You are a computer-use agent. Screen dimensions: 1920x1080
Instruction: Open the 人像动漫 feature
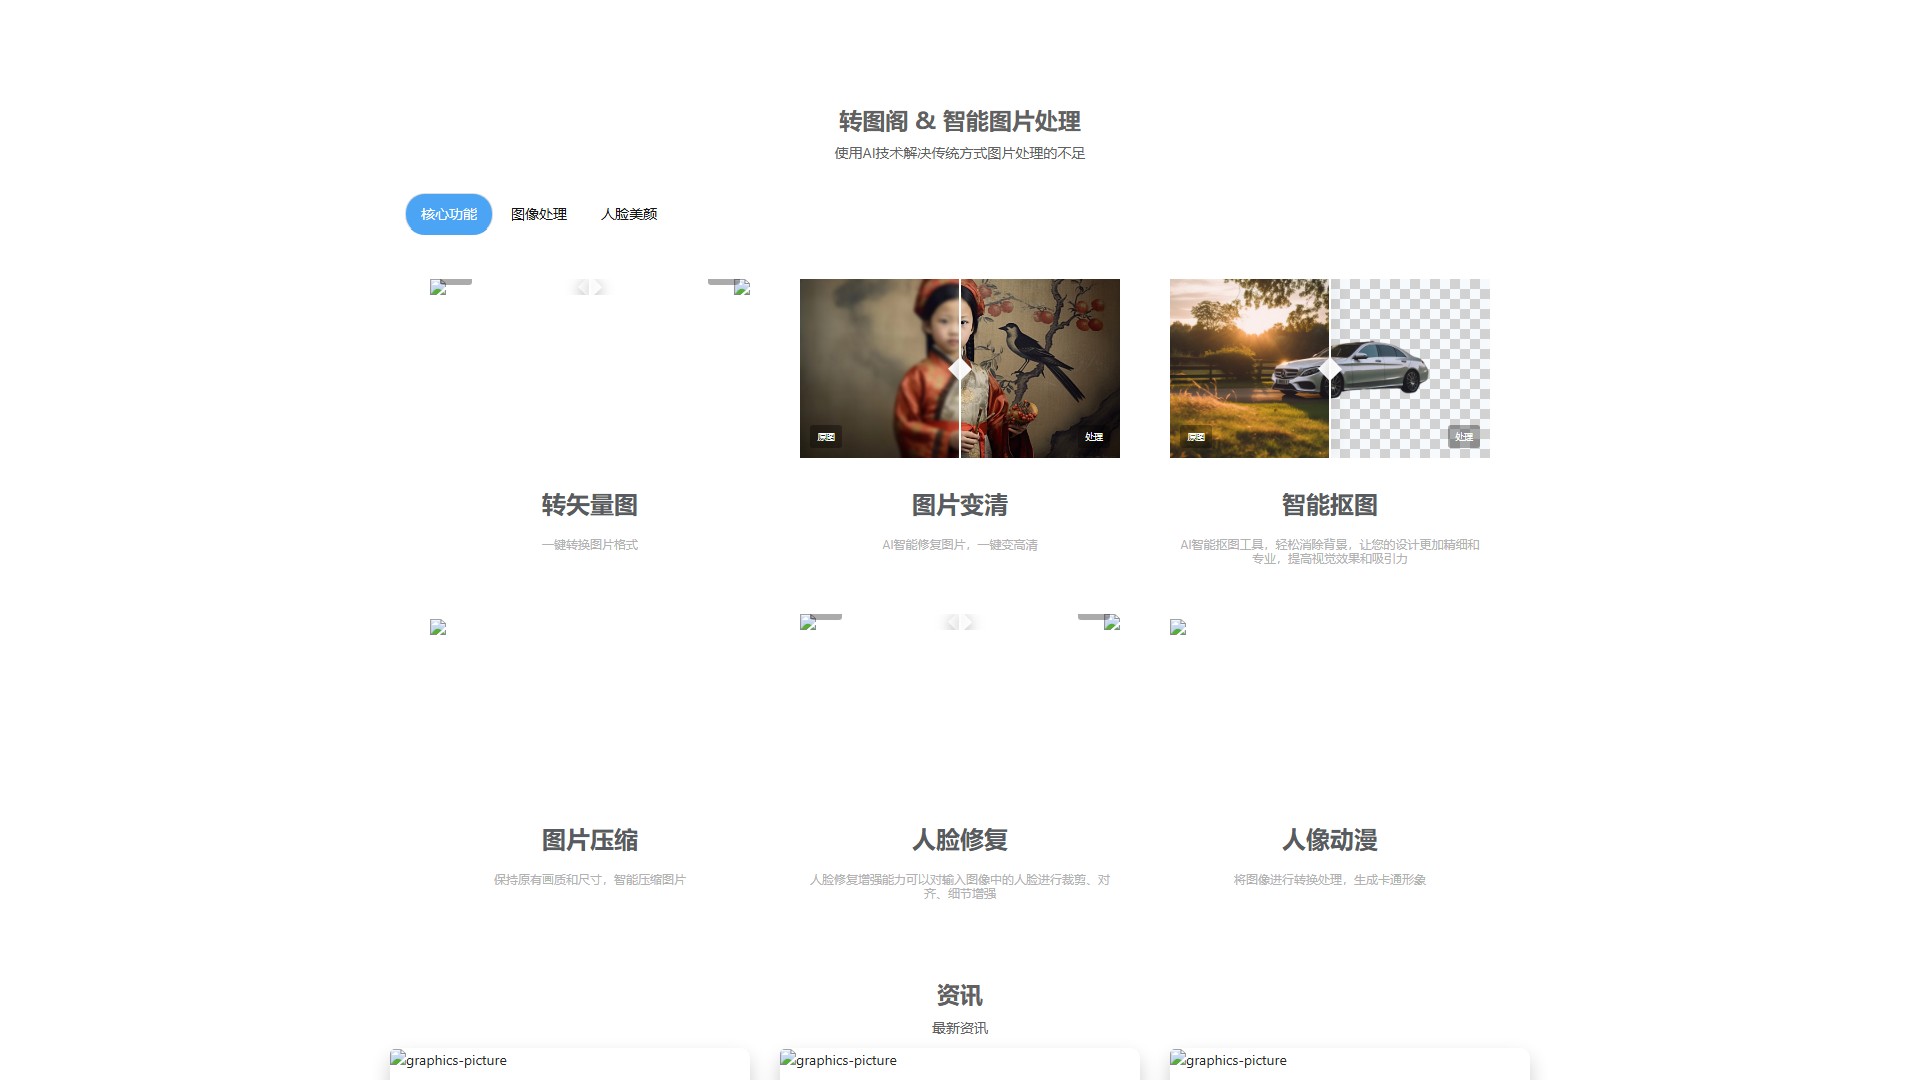(1329, 841)
